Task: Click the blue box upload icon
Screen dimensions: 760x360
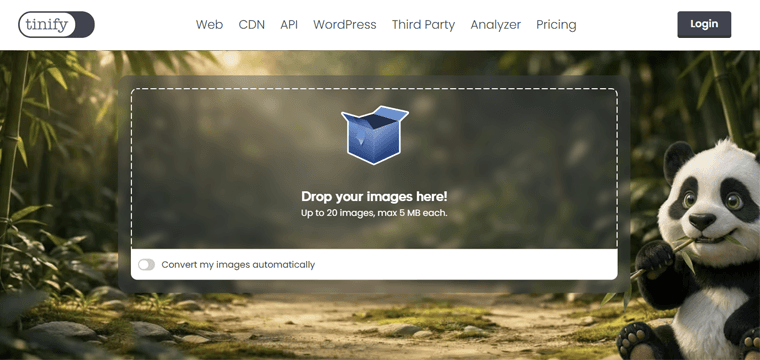Action: point(375,135)
